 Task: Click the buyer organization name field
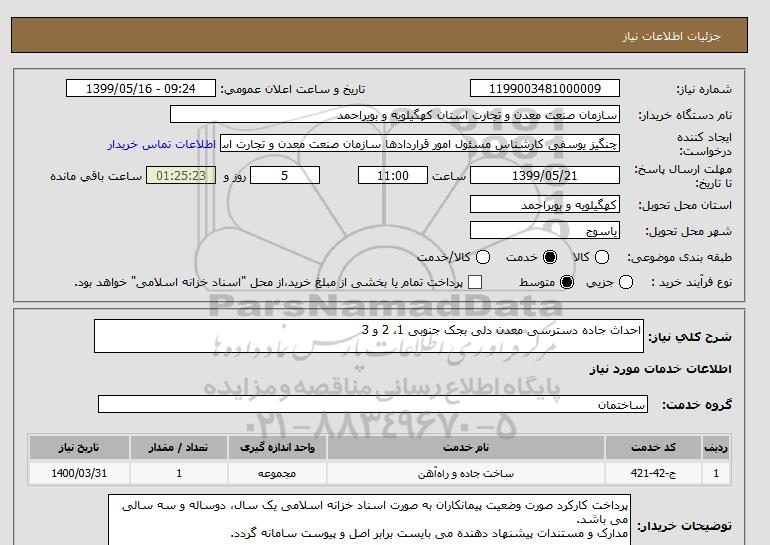(395, 115)
